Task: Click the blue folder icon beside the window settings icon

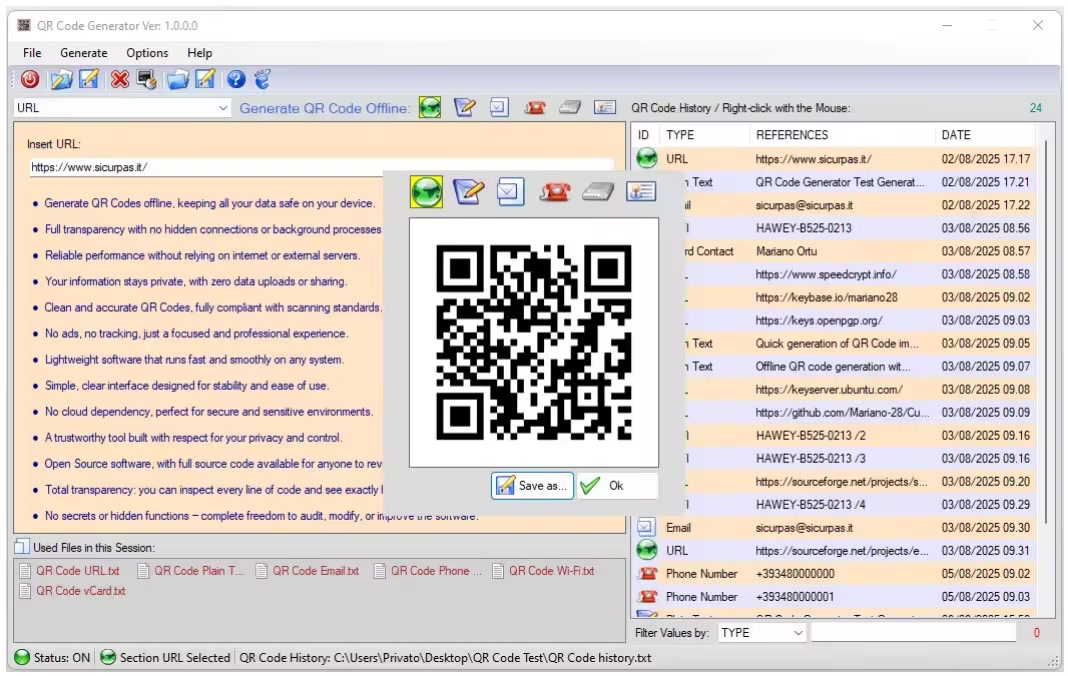Action: [x=178, y=80]
